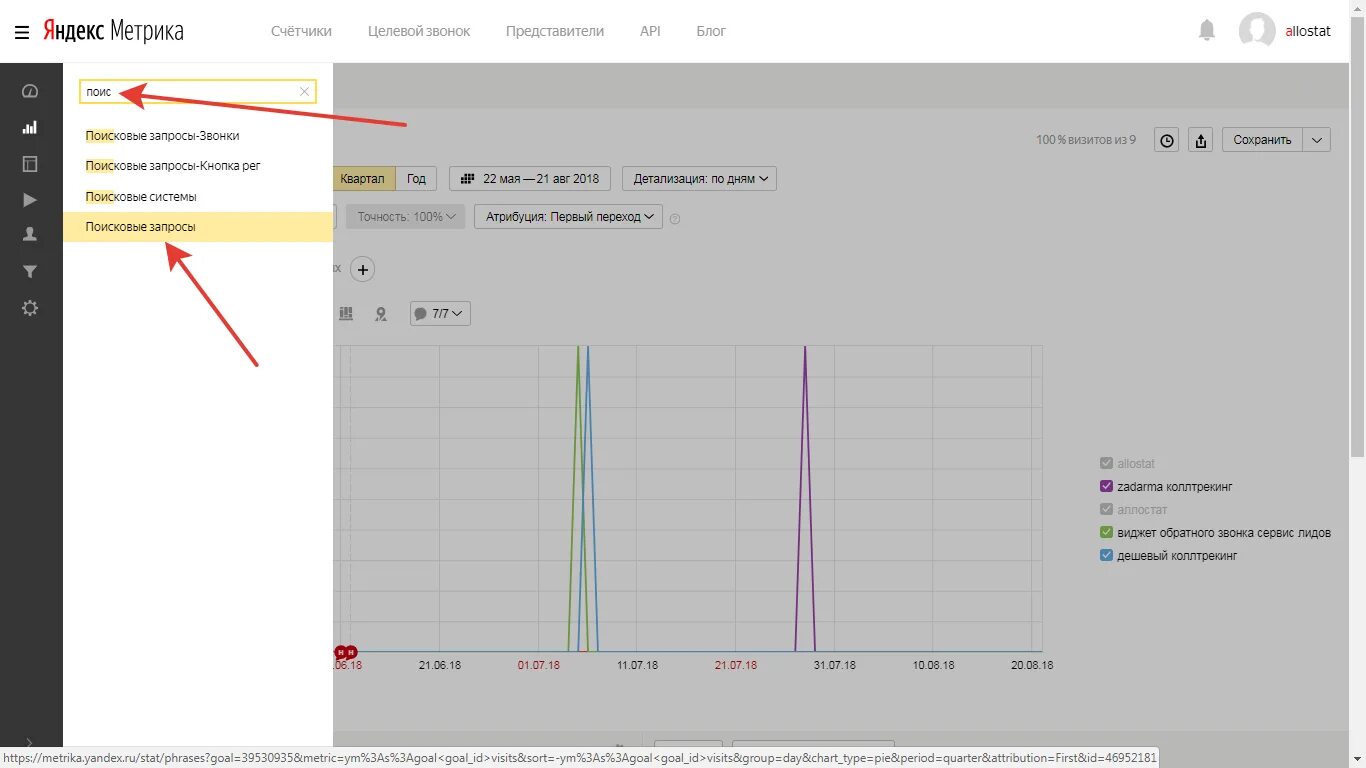Image resolution: width=1366 pixels, height=768 pixels.
Task: Expand the sidebar with the bottom chevron
Action: tap(30, 743)
